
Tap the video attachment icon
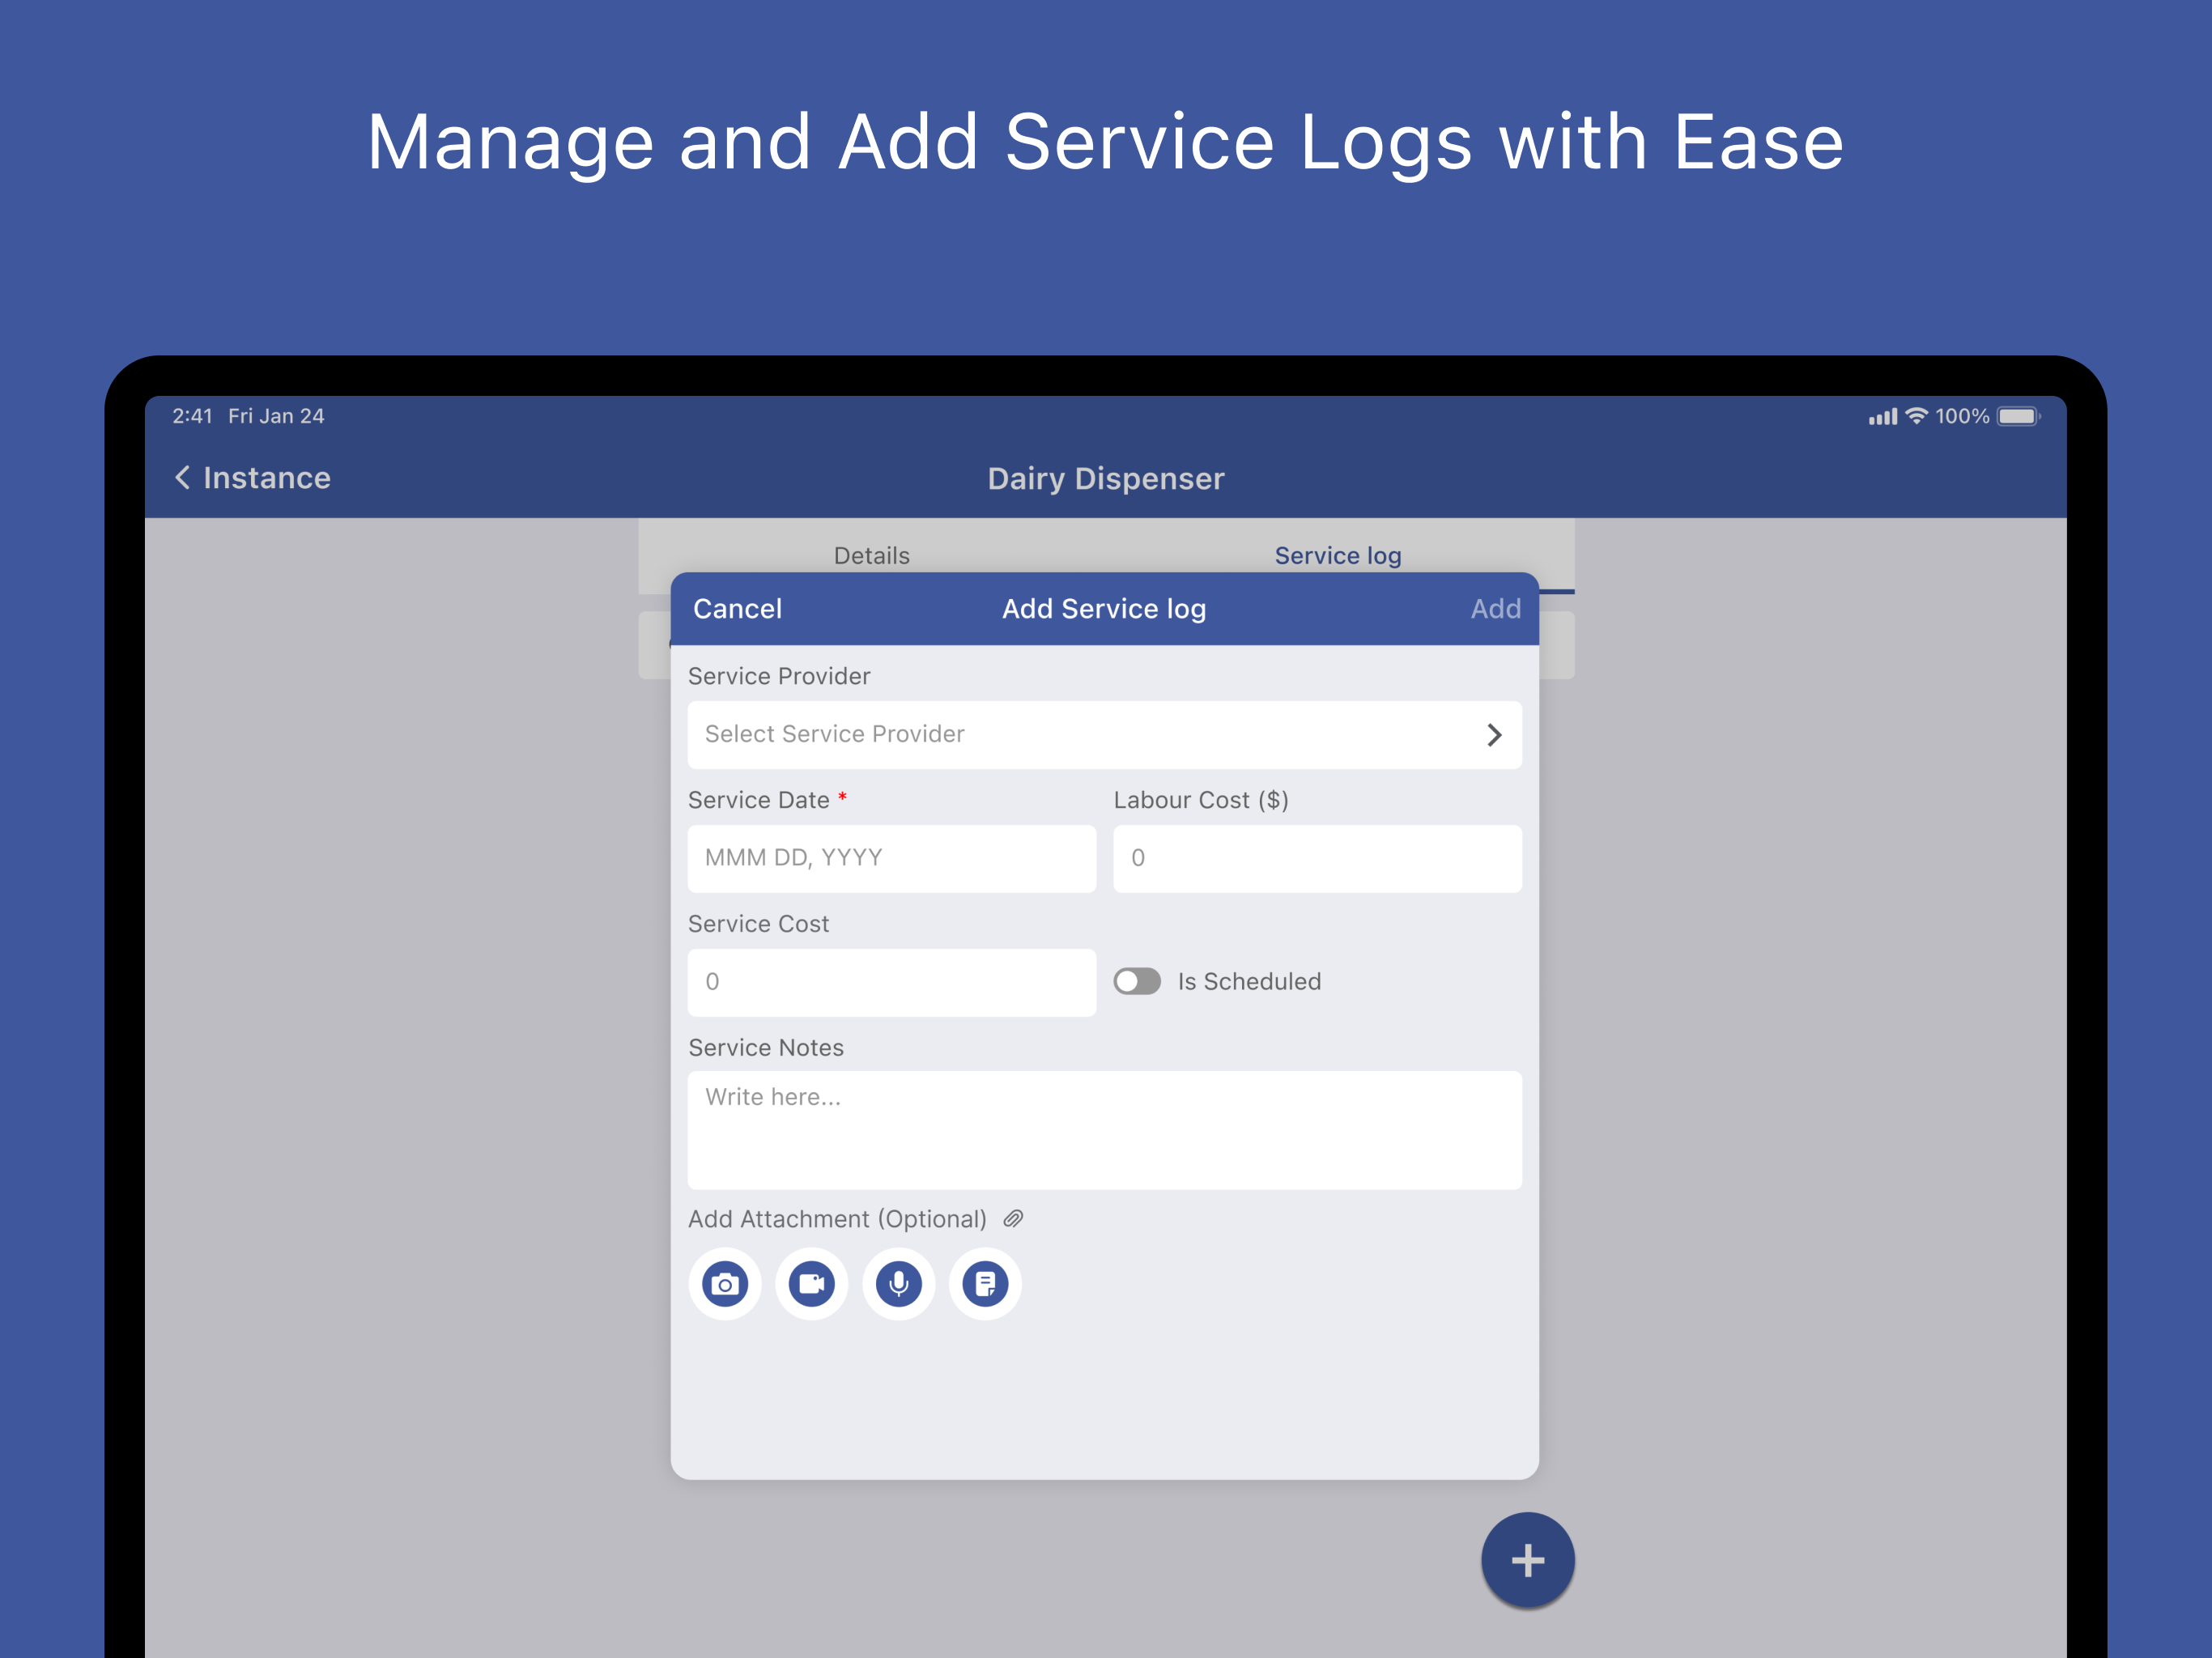812,1283
